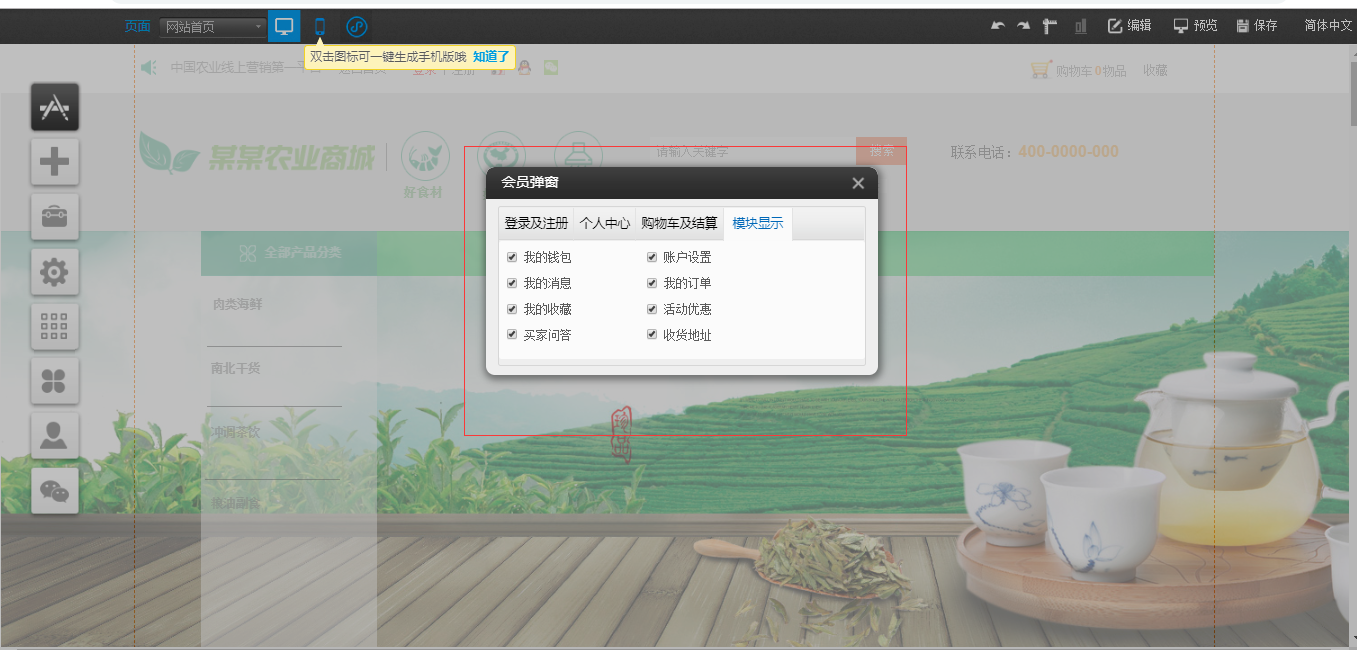1357x650 pixels.
Task: Open the 网站首页 page dropdown
Action: coord(212,27)
